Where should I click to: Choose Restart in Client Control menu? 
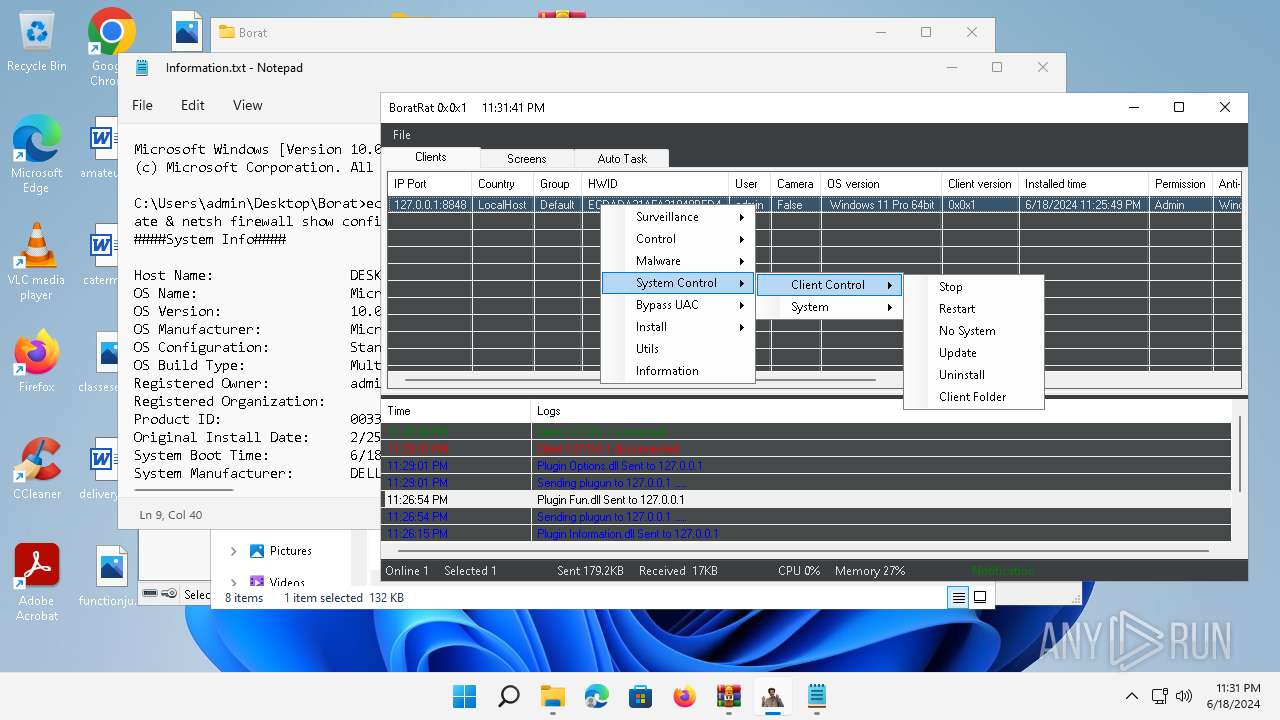pos(973,309)
